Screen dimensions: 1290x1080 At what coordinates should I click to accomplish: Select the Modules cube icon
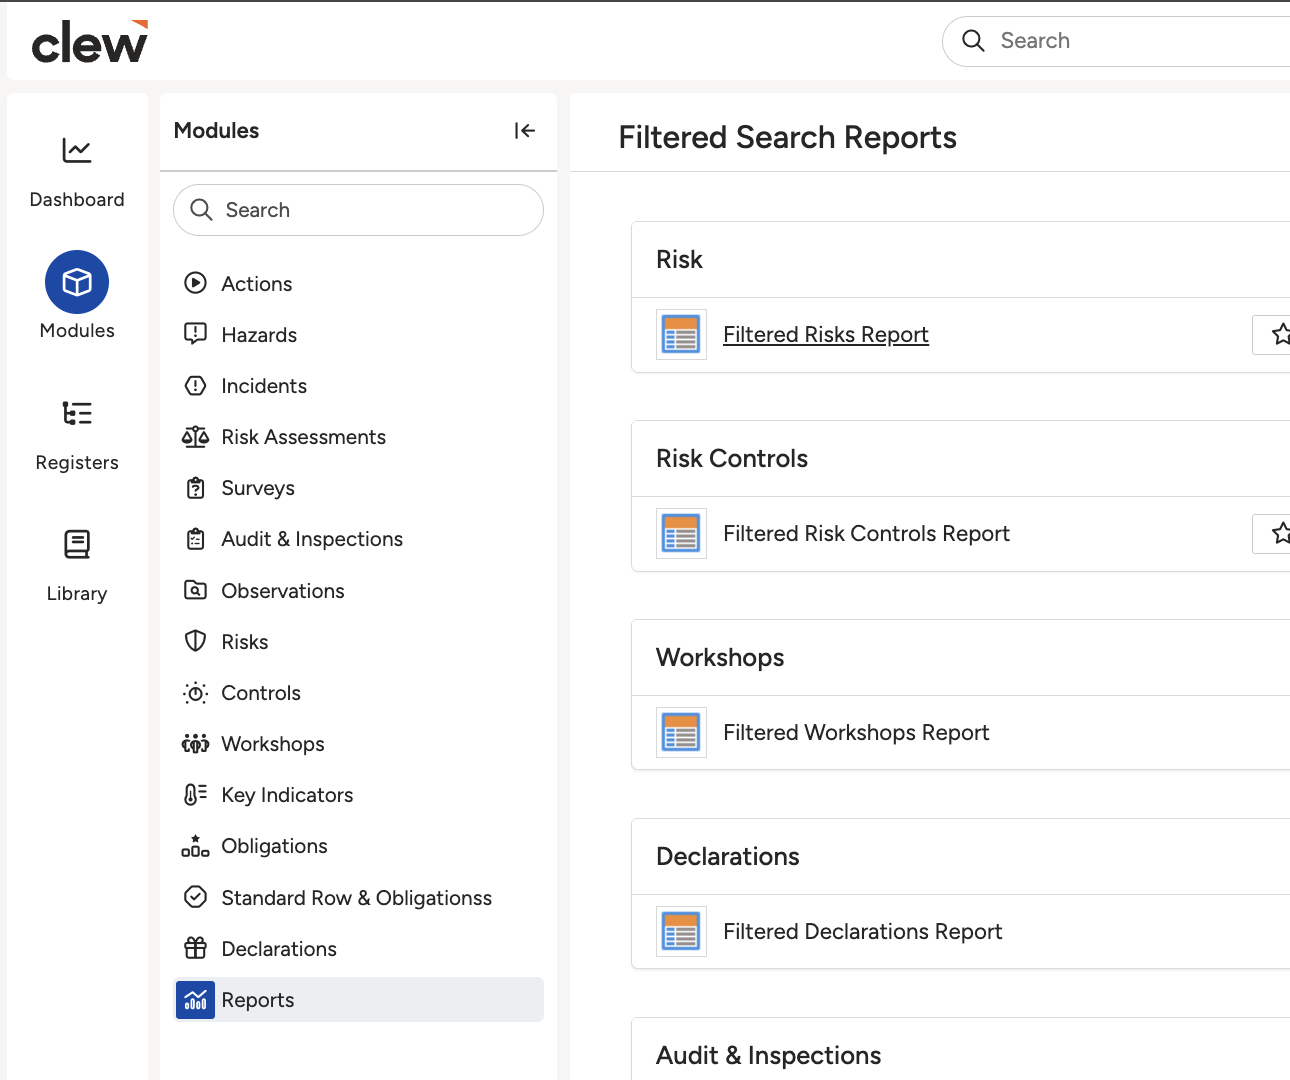pos(77,282)
